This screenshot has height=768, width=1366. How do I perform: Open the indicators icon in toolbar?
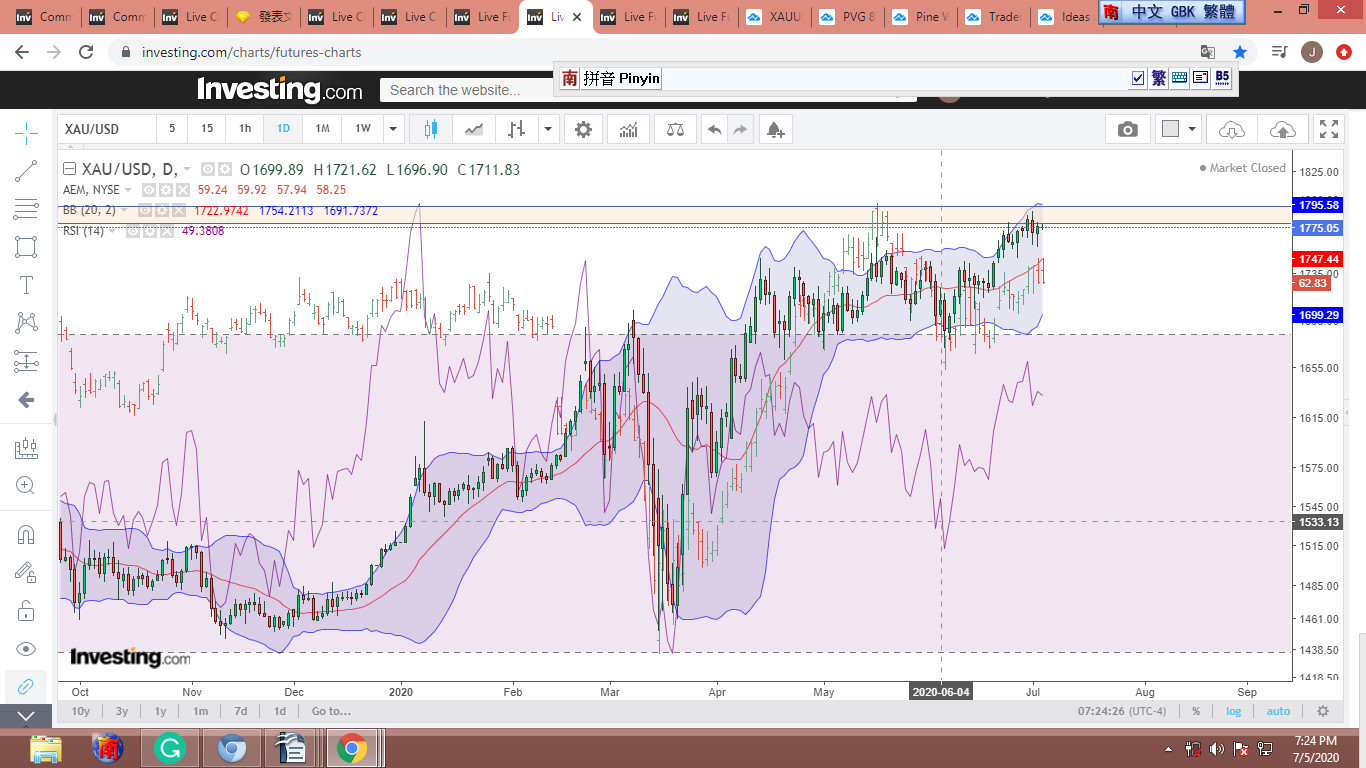tap(629, 129)
